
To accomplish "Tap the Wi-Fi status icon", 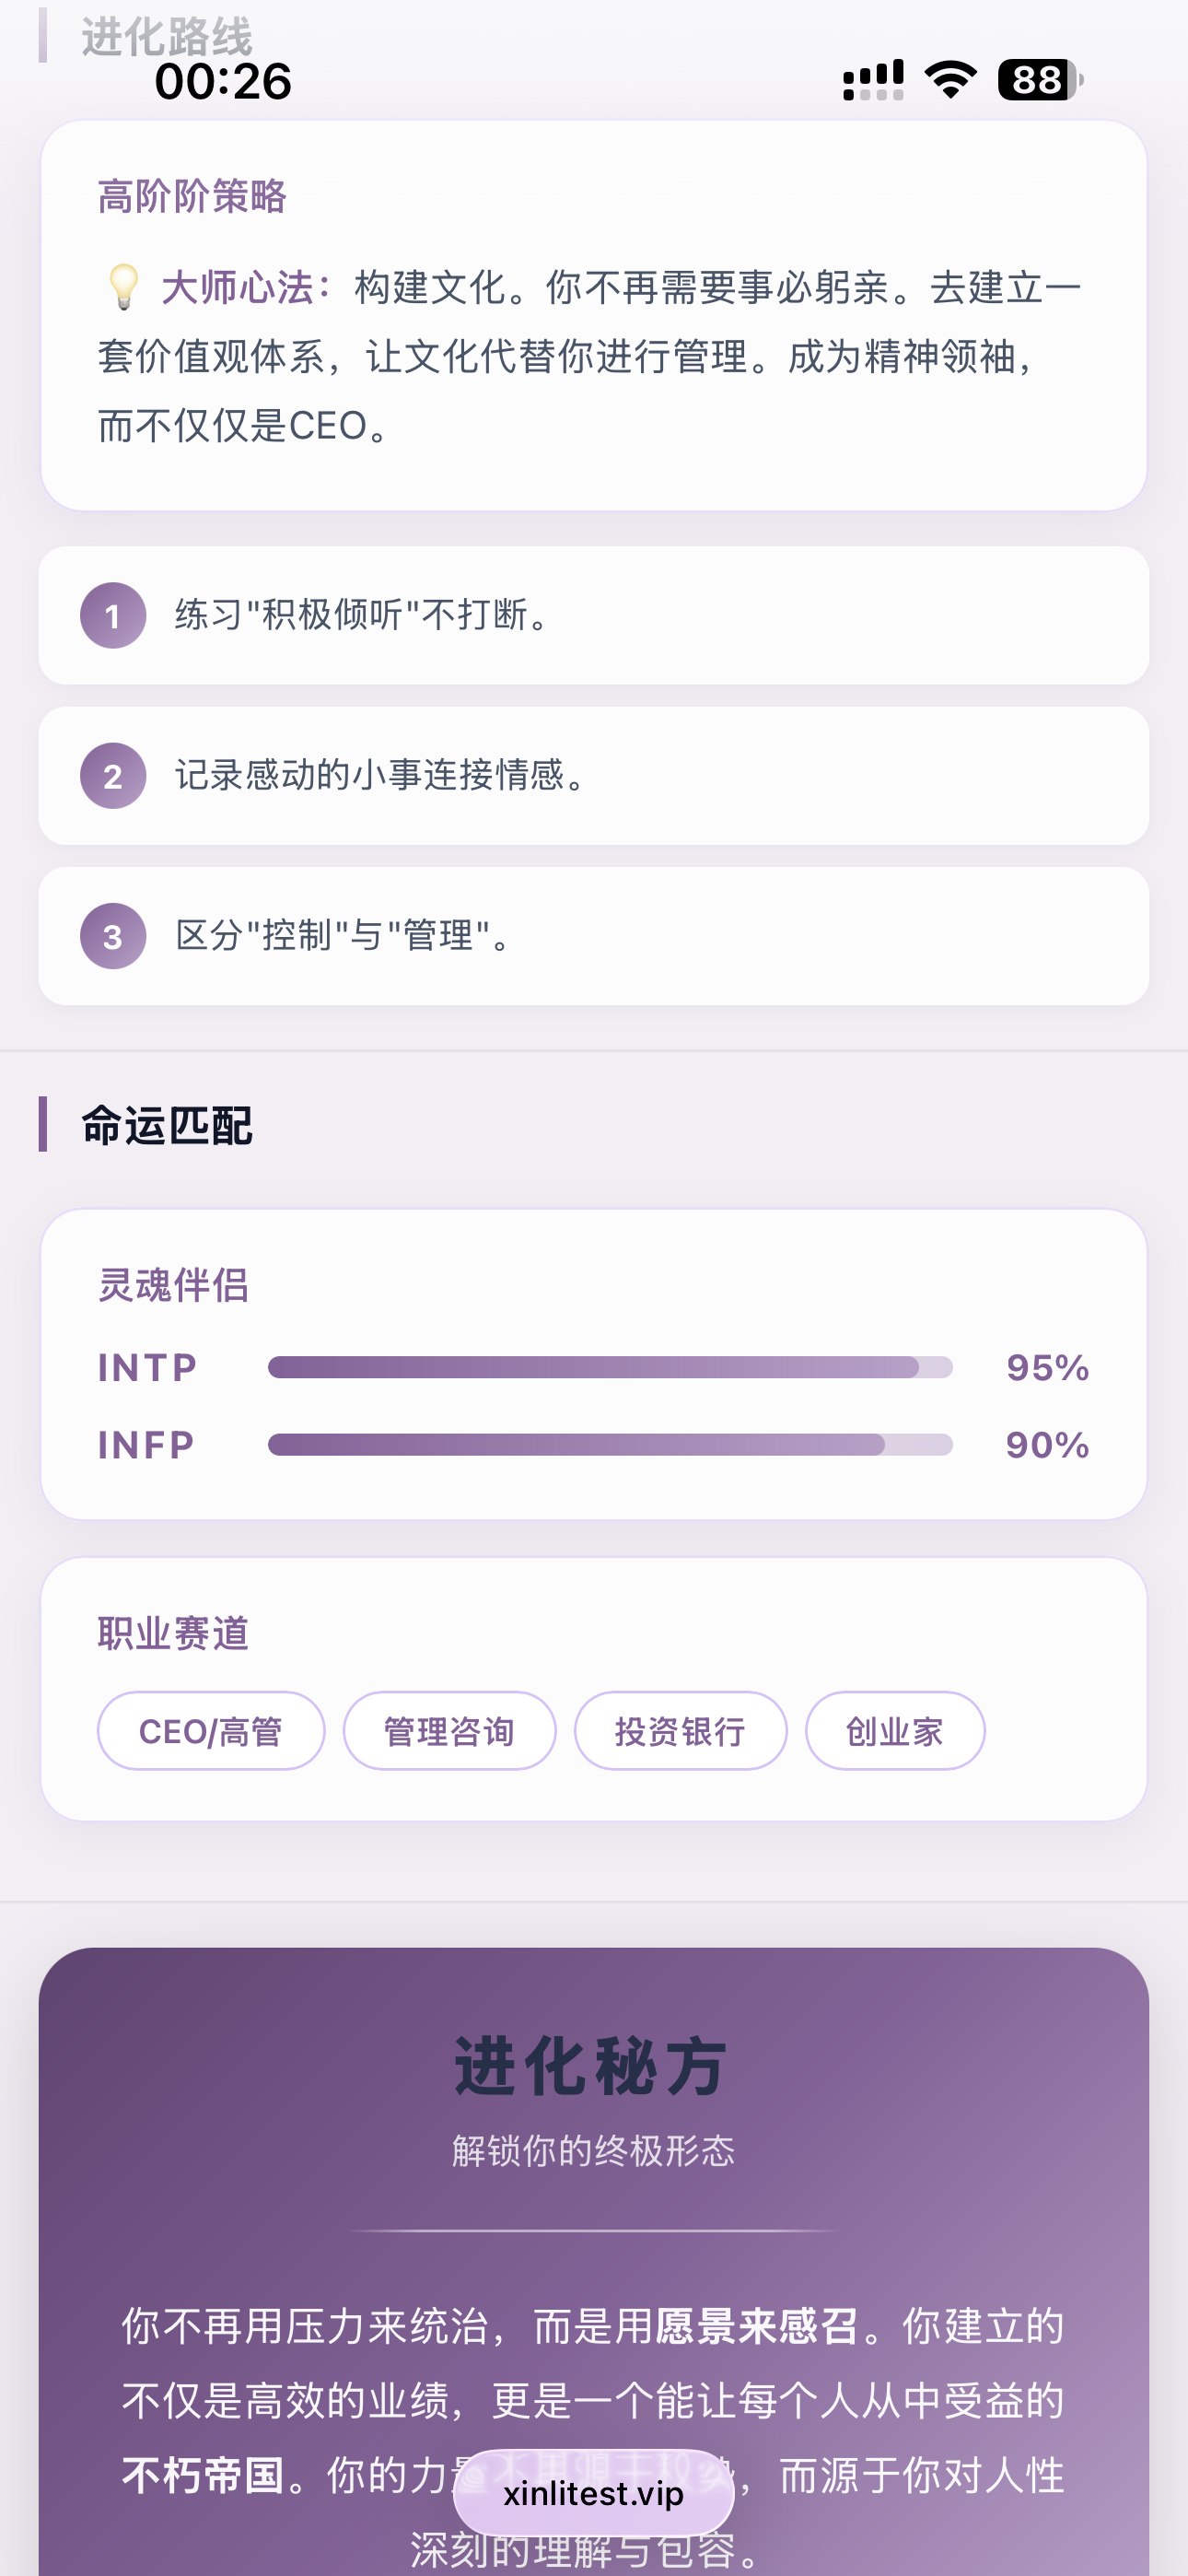I will coord(950,80).
